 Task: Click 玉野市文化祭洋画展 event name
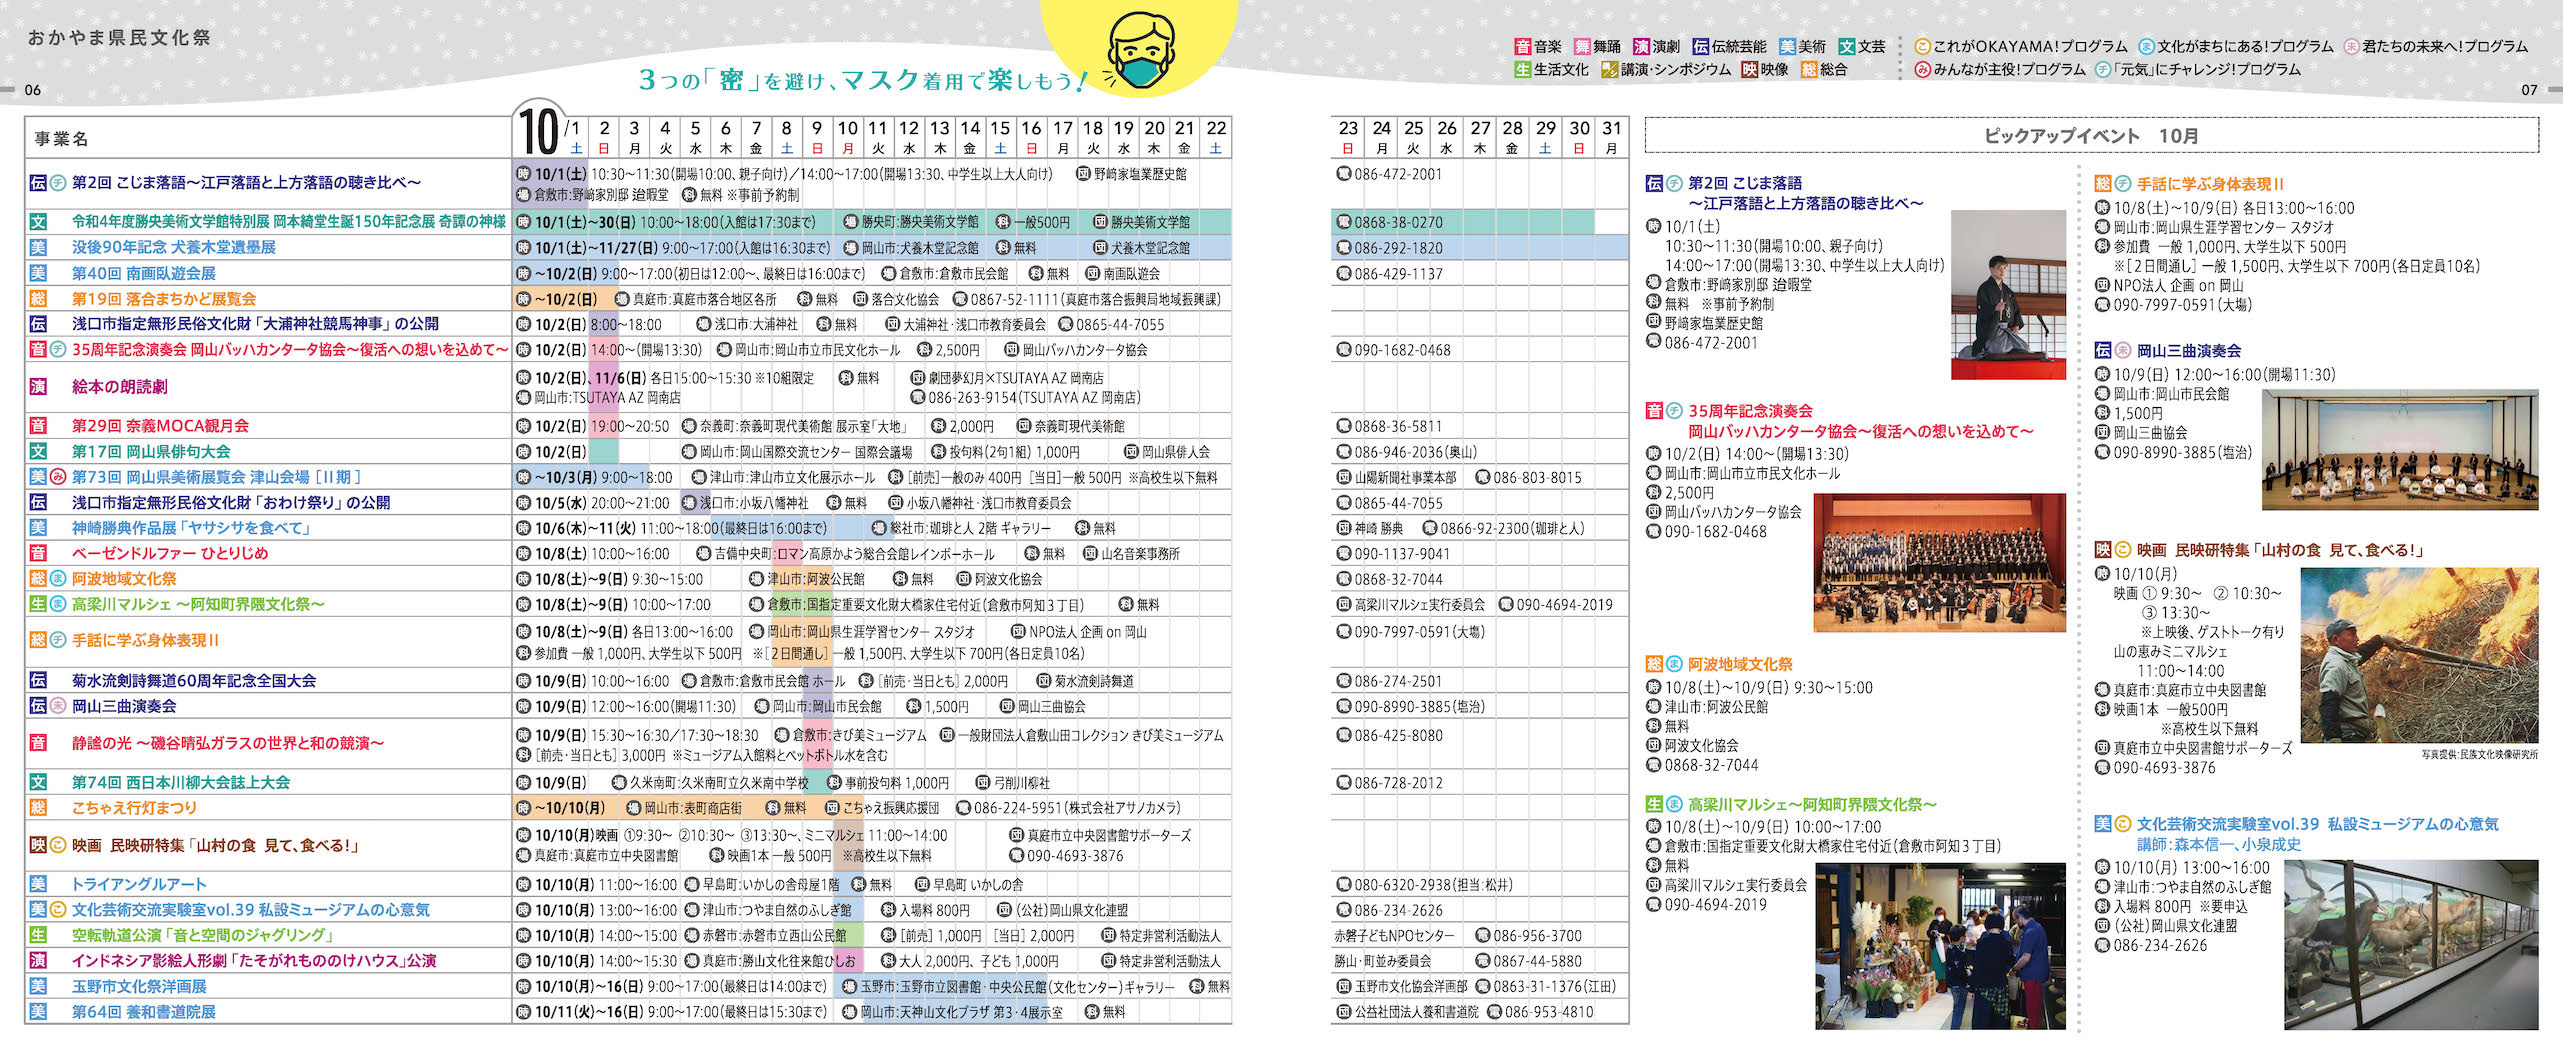139,986
